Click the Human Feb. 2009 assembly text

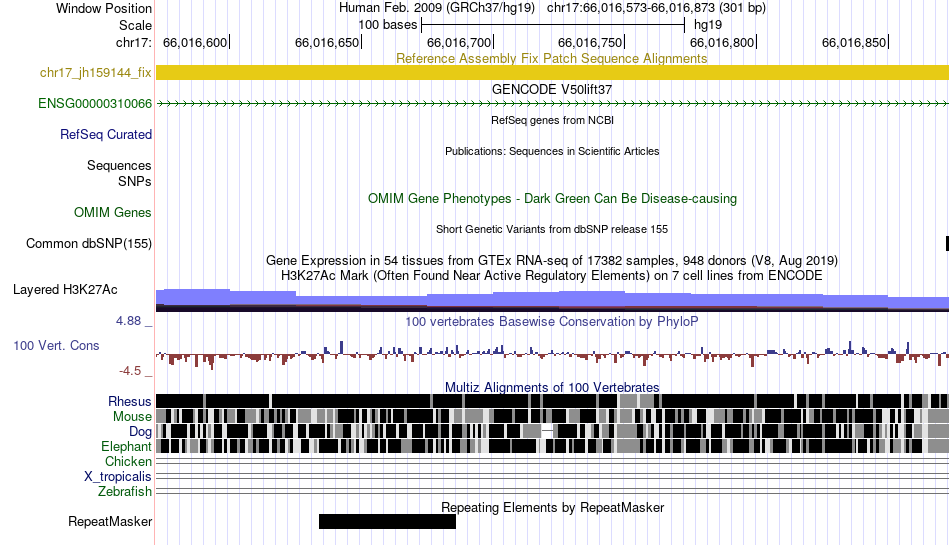tap(437, 8)
